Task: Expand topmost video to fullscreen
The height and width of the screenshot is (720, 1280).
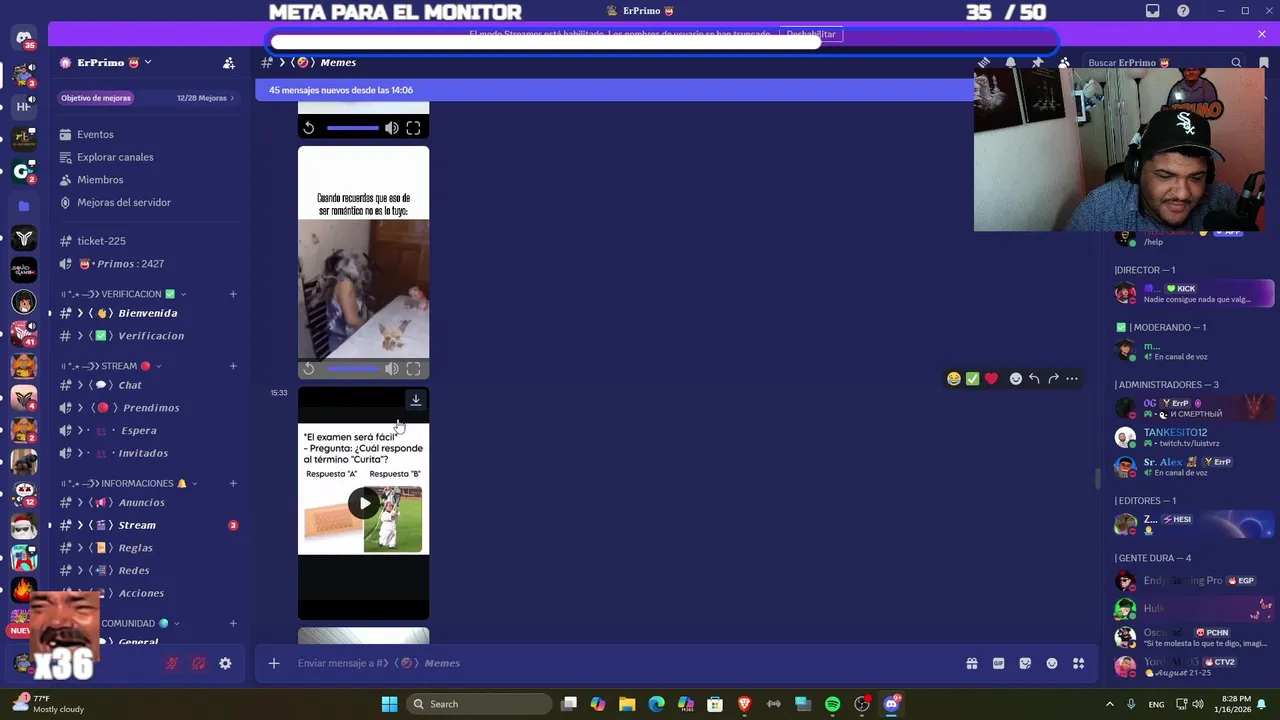Action: click(x=413, y=128)
